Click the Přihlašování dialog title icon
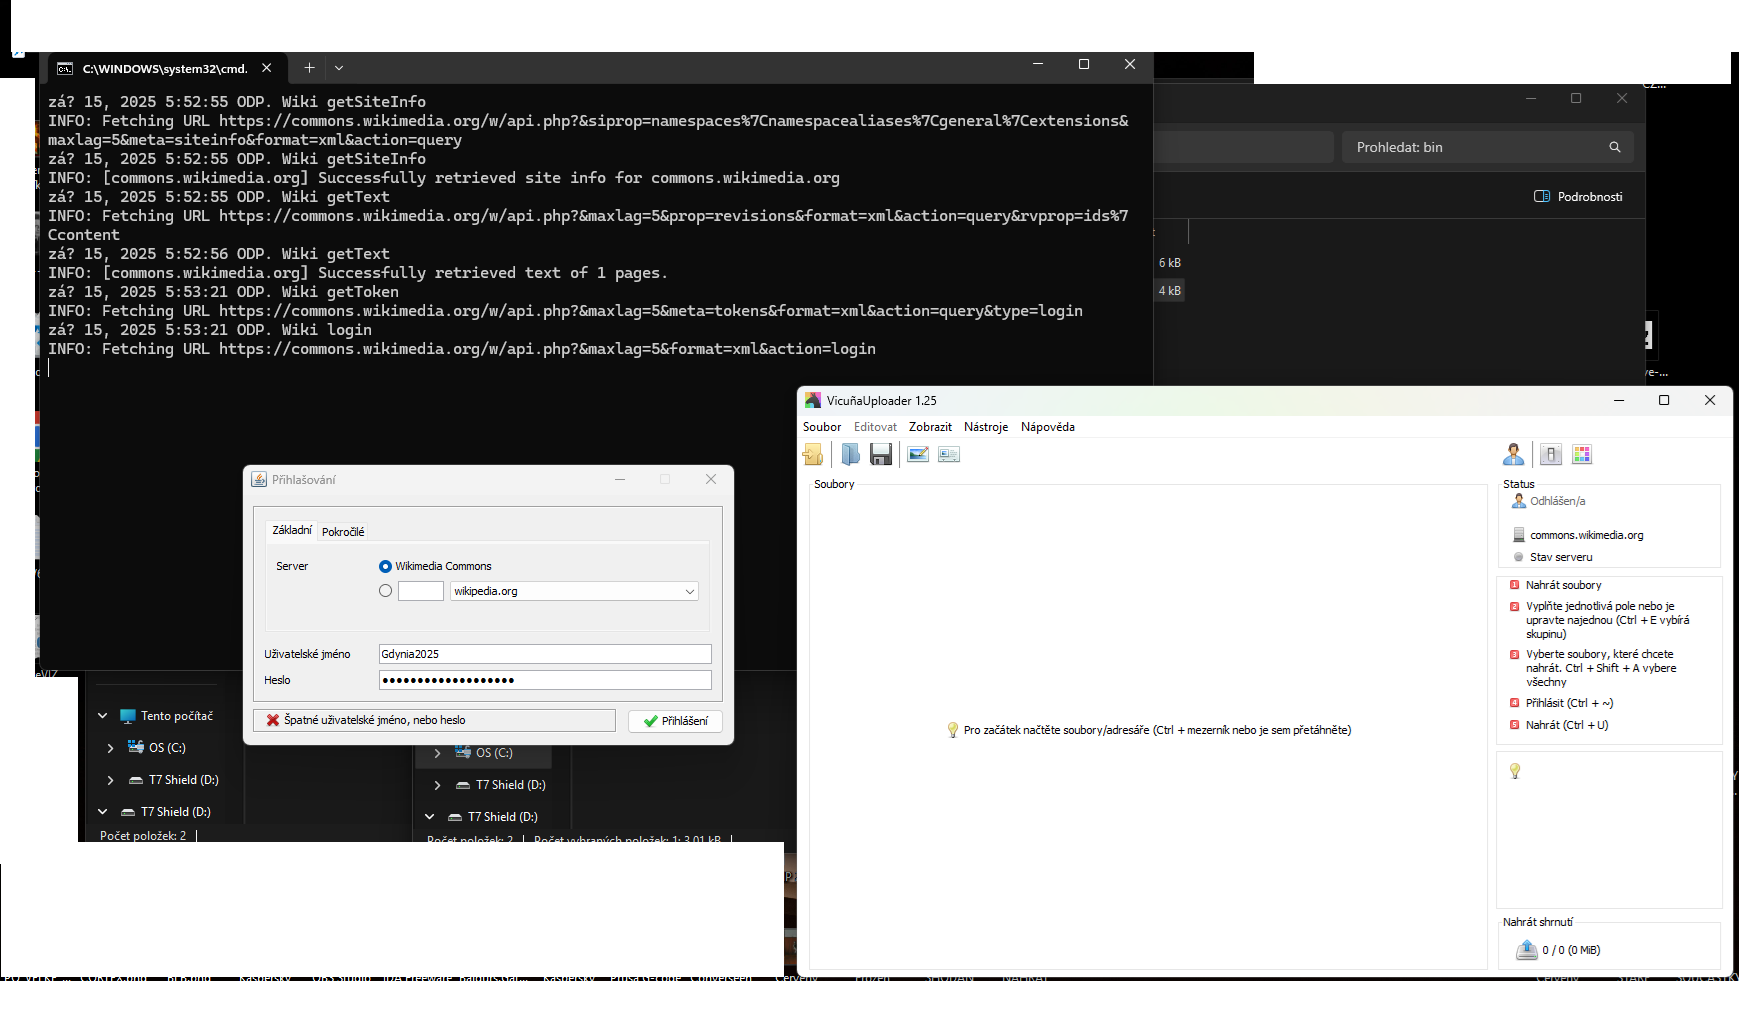The height and width of the screenshot is (1019, 1752). click(x=259, y=480)
